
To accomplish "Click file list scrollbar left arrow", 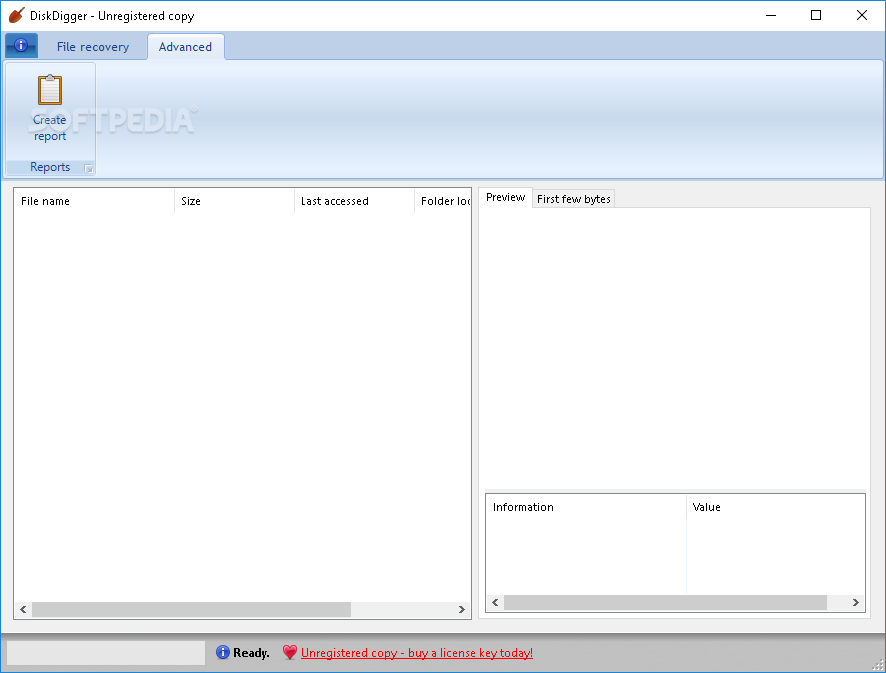I will (x=23, y=609).
